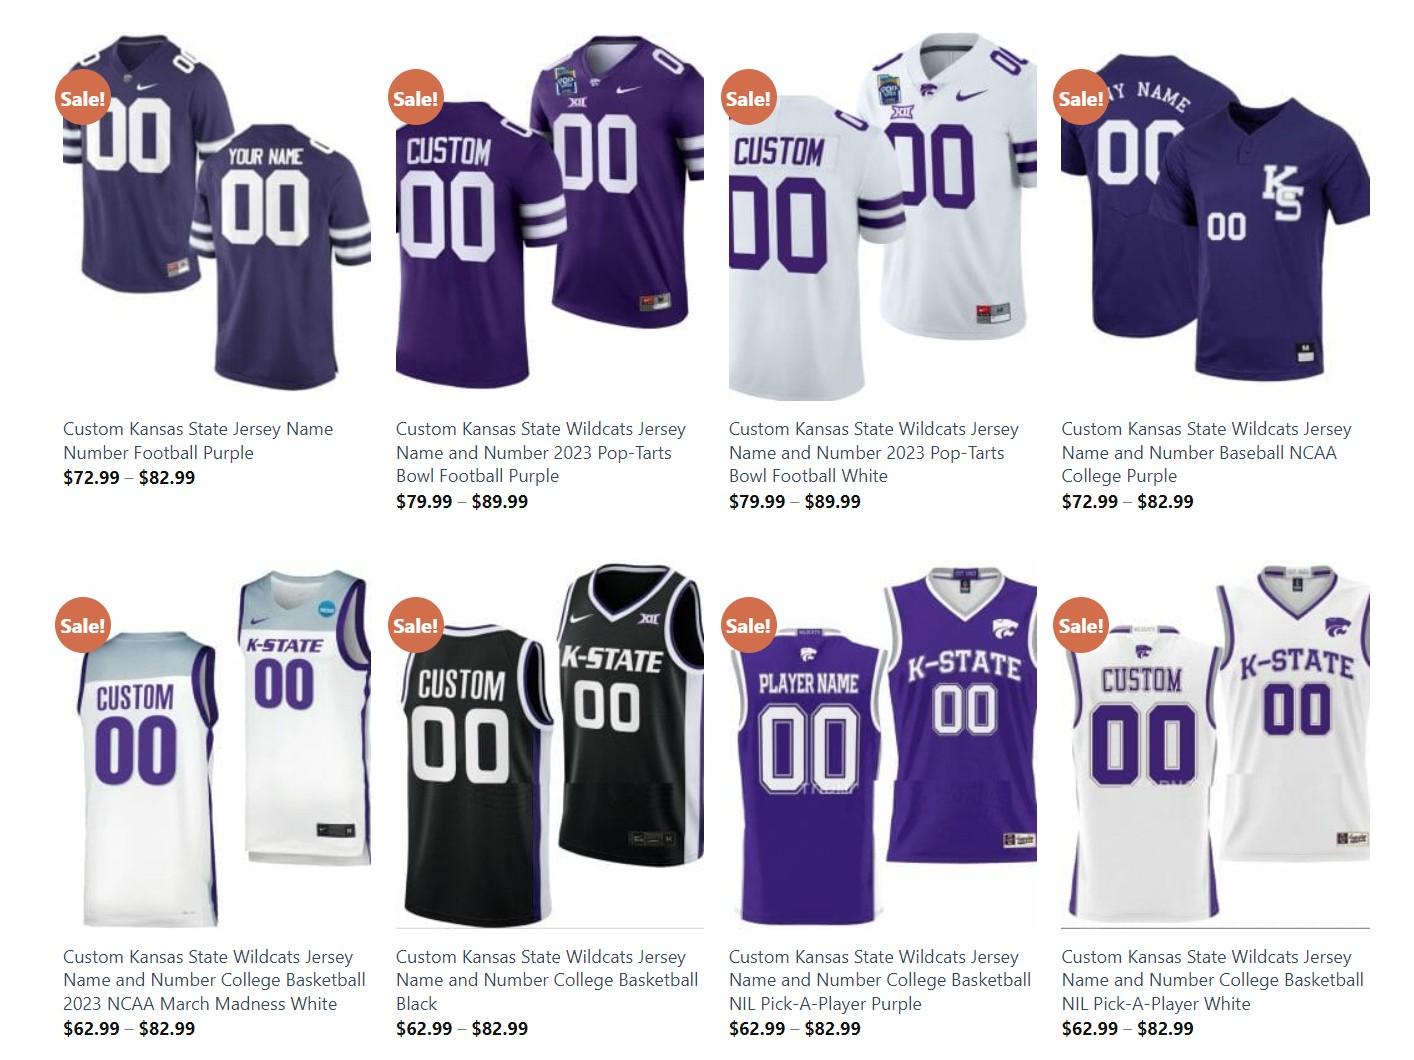This screenshot has width=1414, height=1060.
Task: Click Sale badge on Basketball Black jersey
Action: click(415, 625)
